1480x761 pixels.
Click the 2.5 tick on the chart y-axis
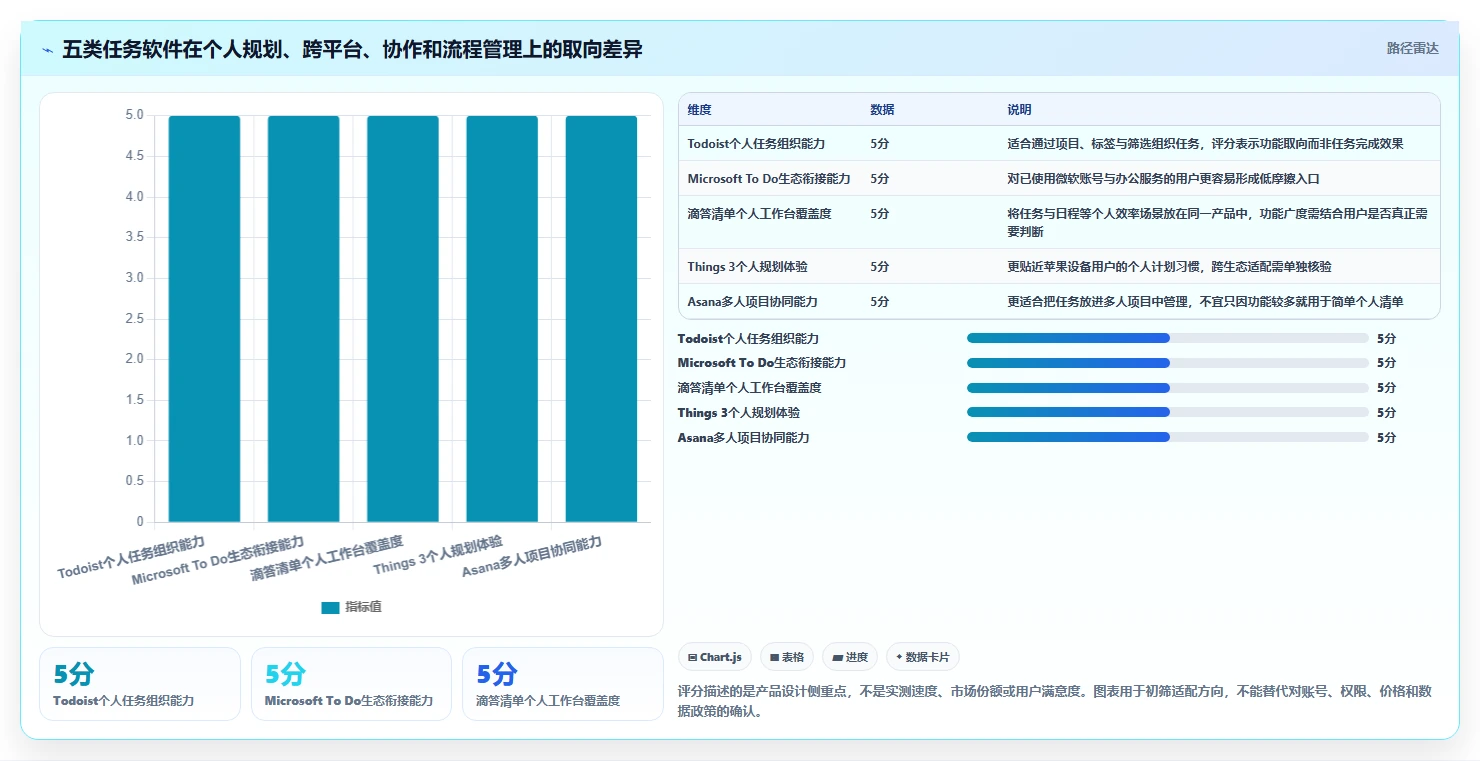click(x=133, y=319)
